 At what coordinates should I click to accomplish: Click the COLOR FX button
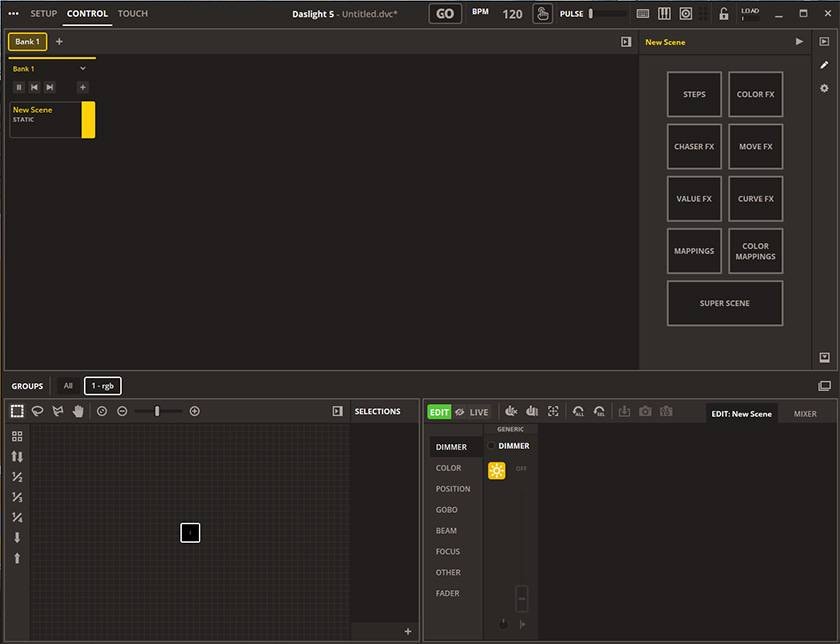click(x=755, y=94)
